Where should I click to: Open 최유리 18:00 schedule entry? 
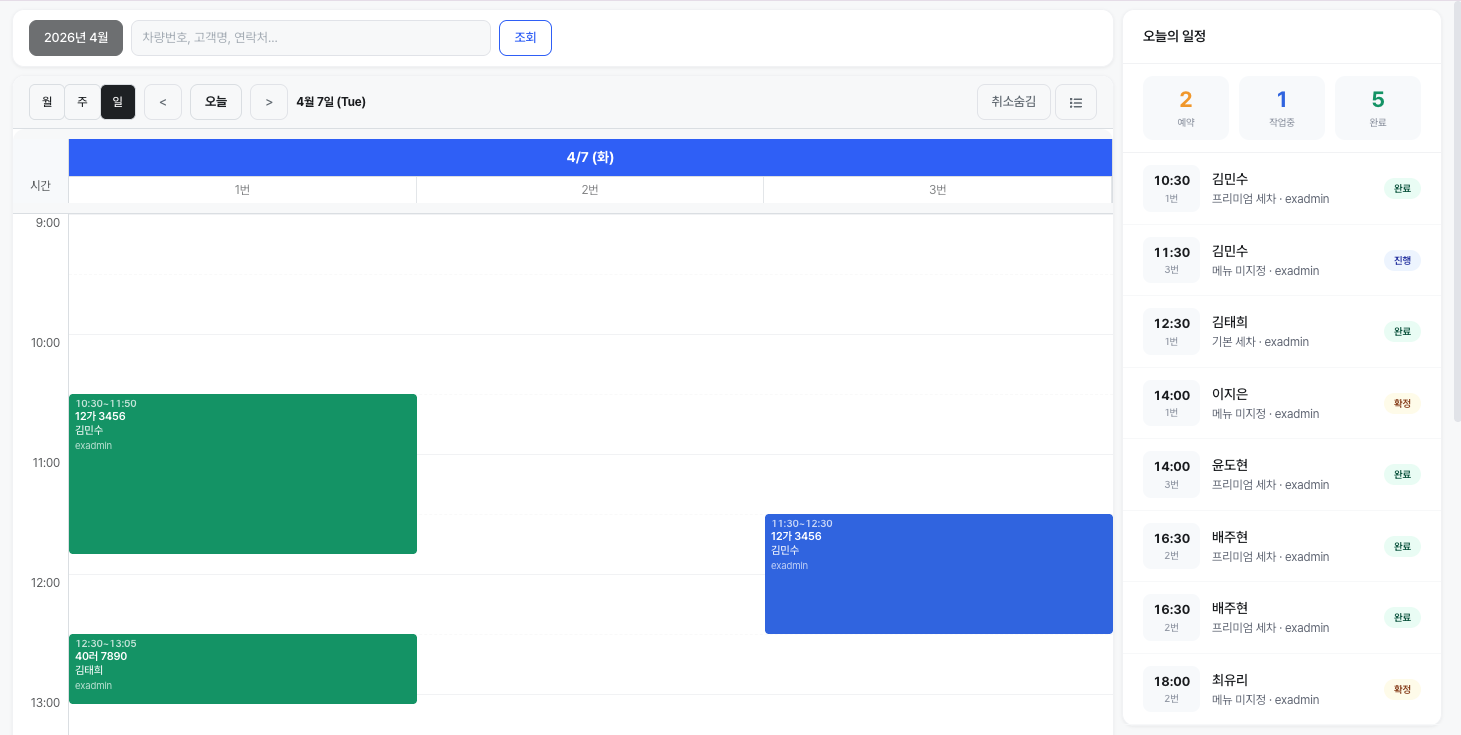coord(1281,689)
